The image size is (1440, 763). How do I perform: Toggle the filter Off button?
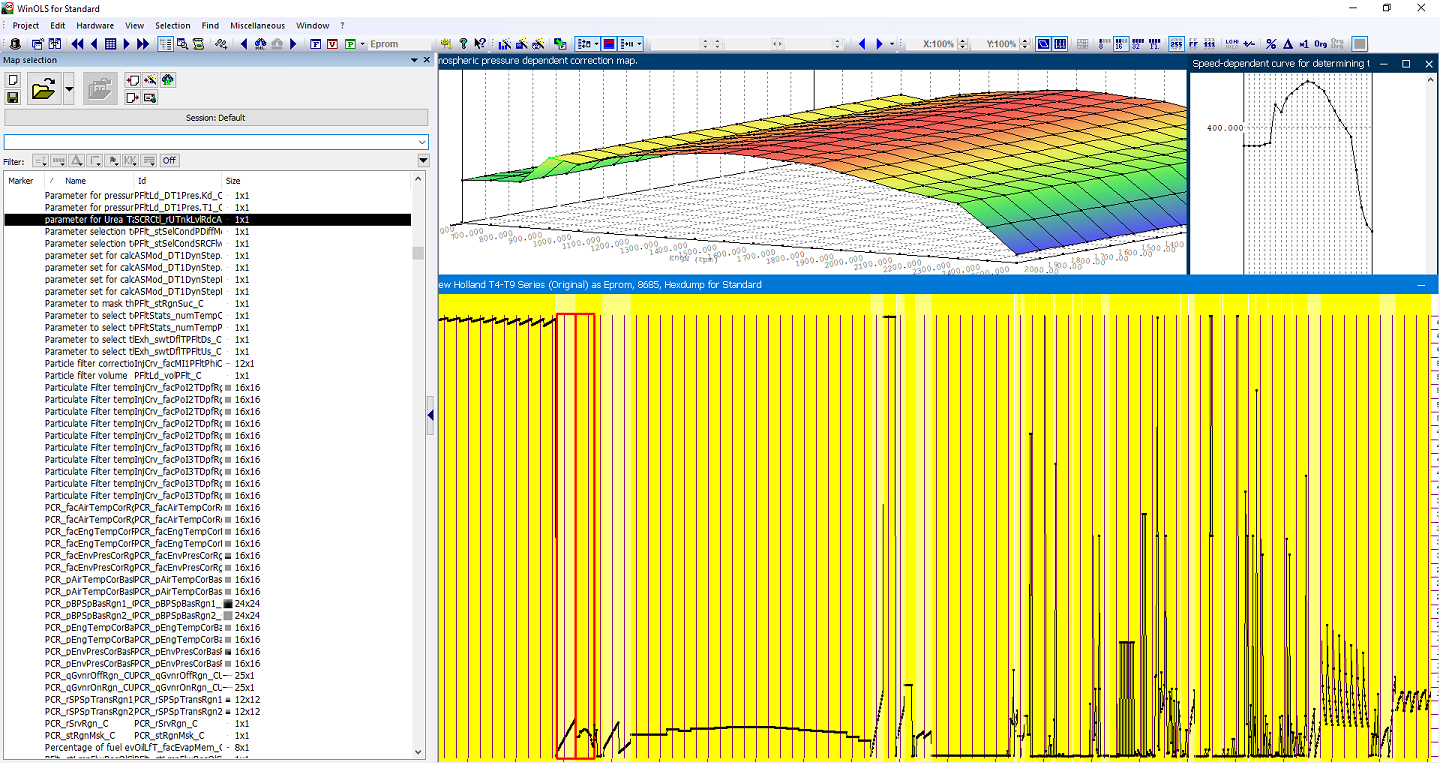[x=170, y=161]
